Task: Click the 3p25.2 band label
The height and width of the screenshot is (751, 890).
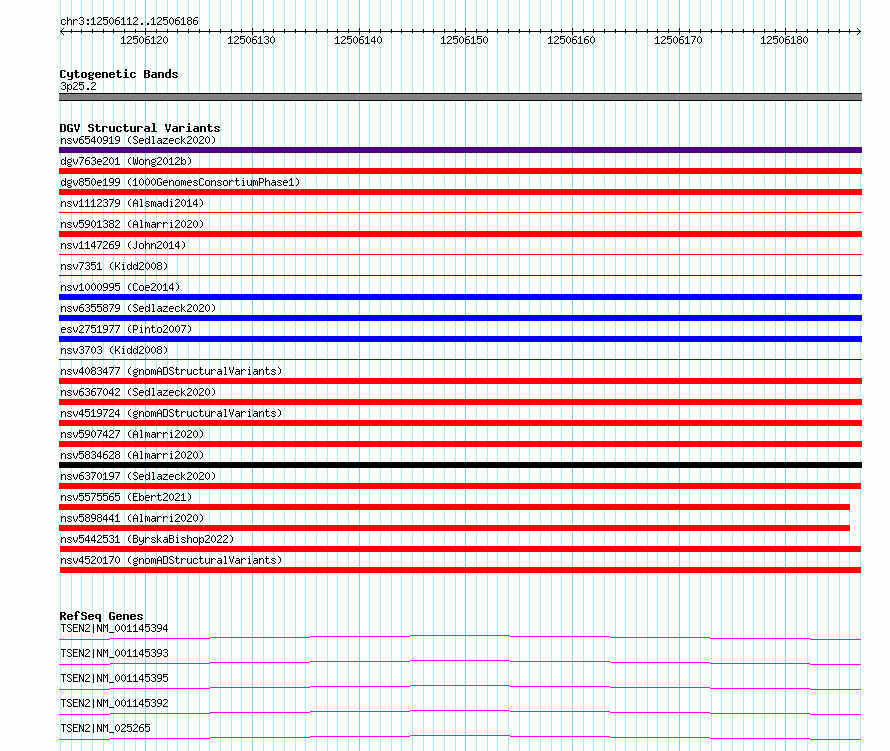Action: (x=78, y=86)
